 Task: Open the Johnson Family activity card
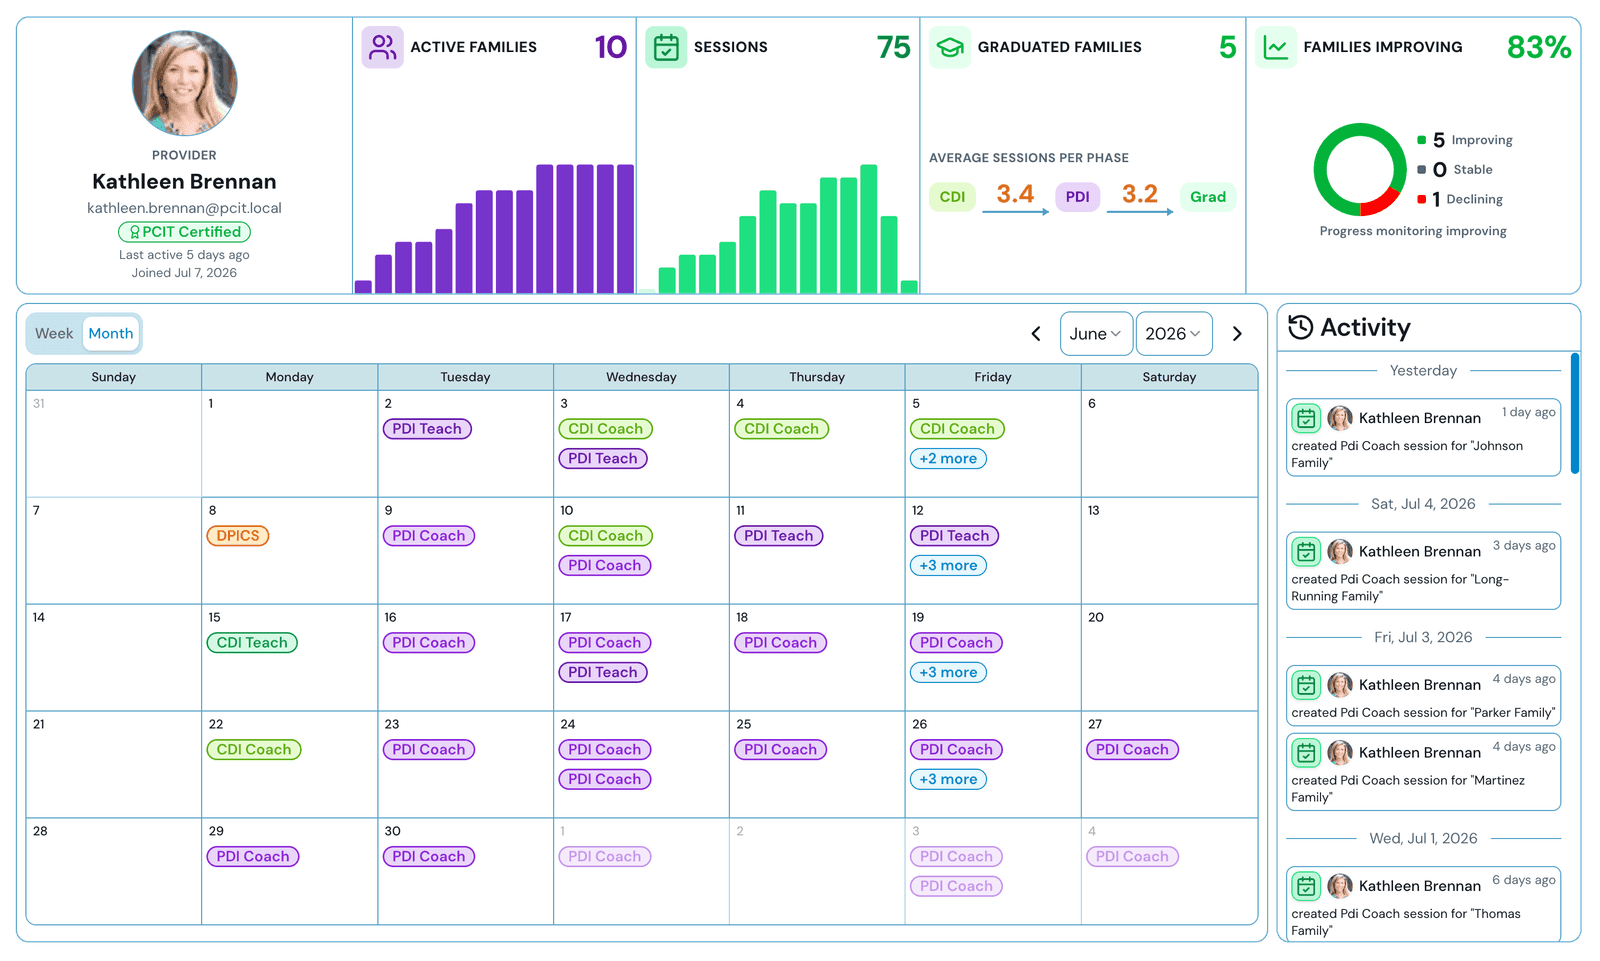point(1423,438)
